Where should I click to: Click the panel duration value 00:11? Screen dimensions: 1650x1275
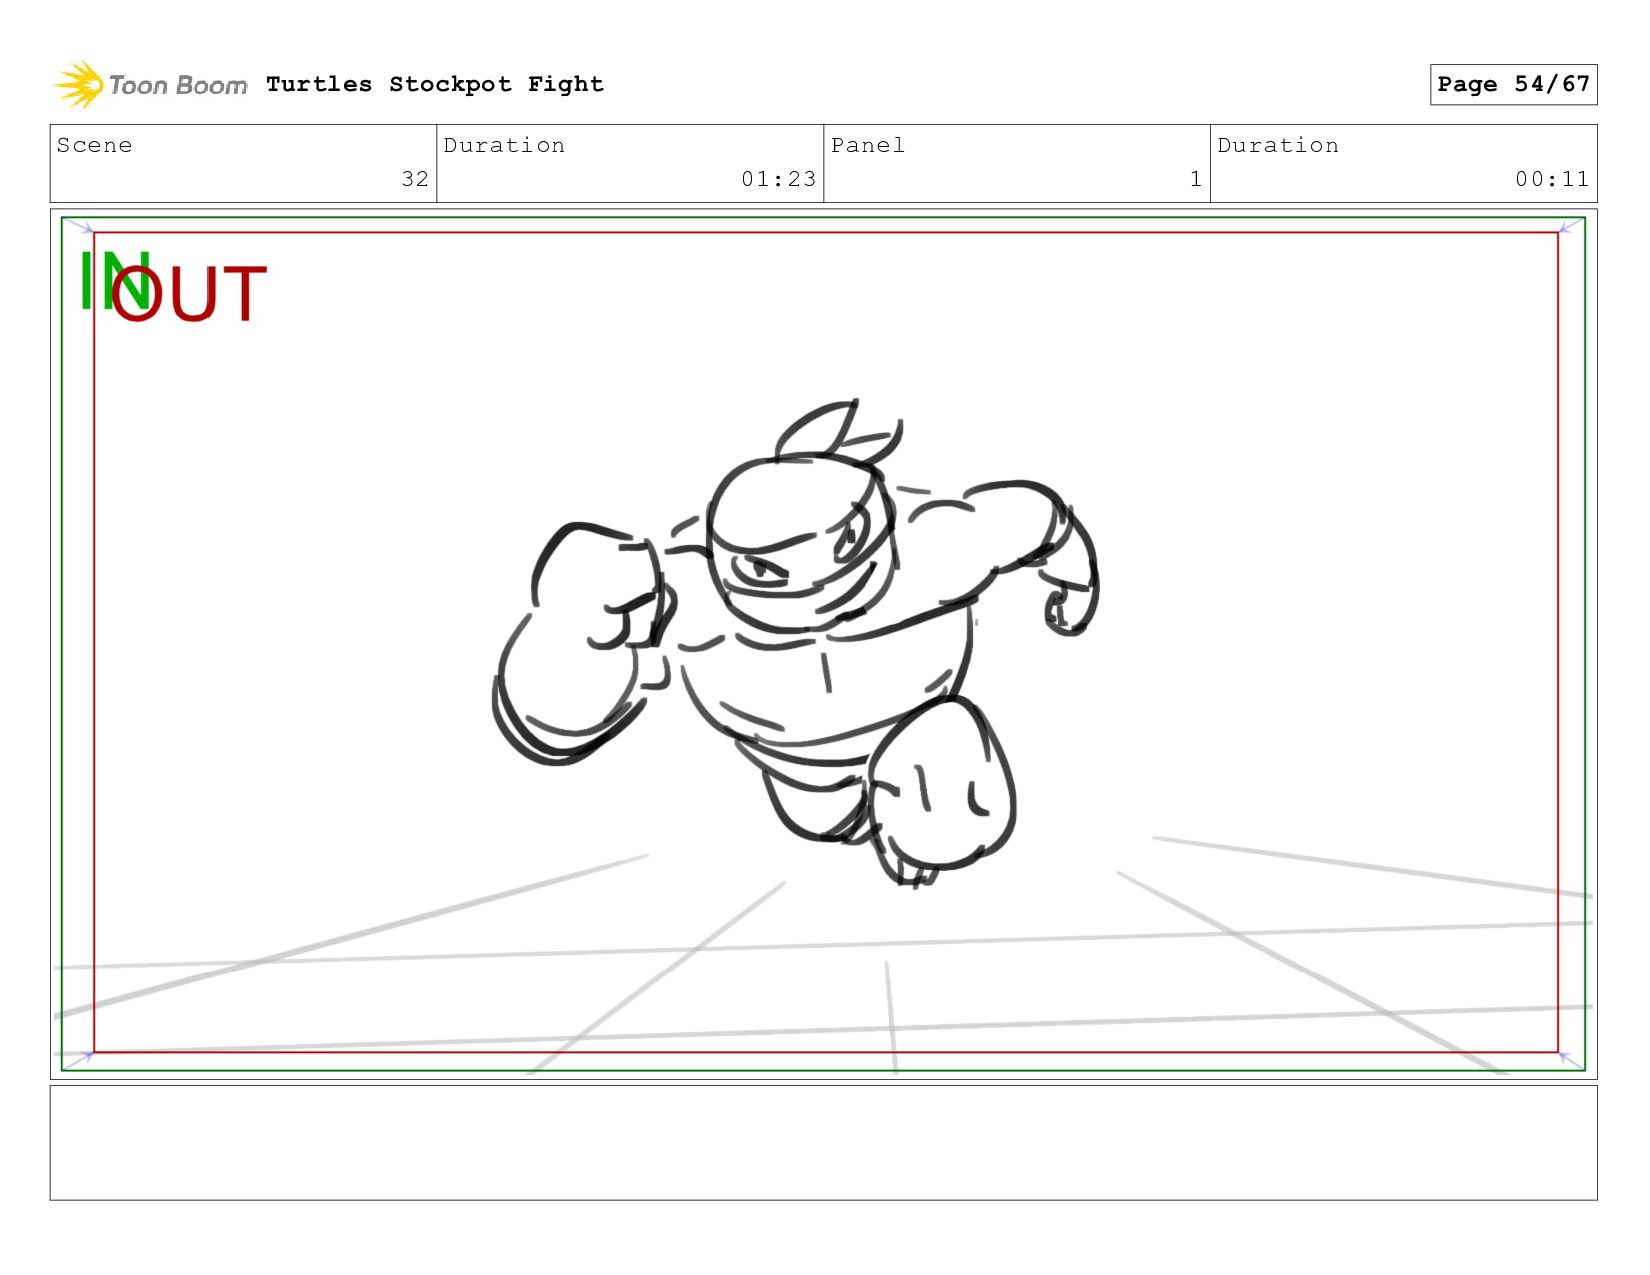(x=1551, y=179)
